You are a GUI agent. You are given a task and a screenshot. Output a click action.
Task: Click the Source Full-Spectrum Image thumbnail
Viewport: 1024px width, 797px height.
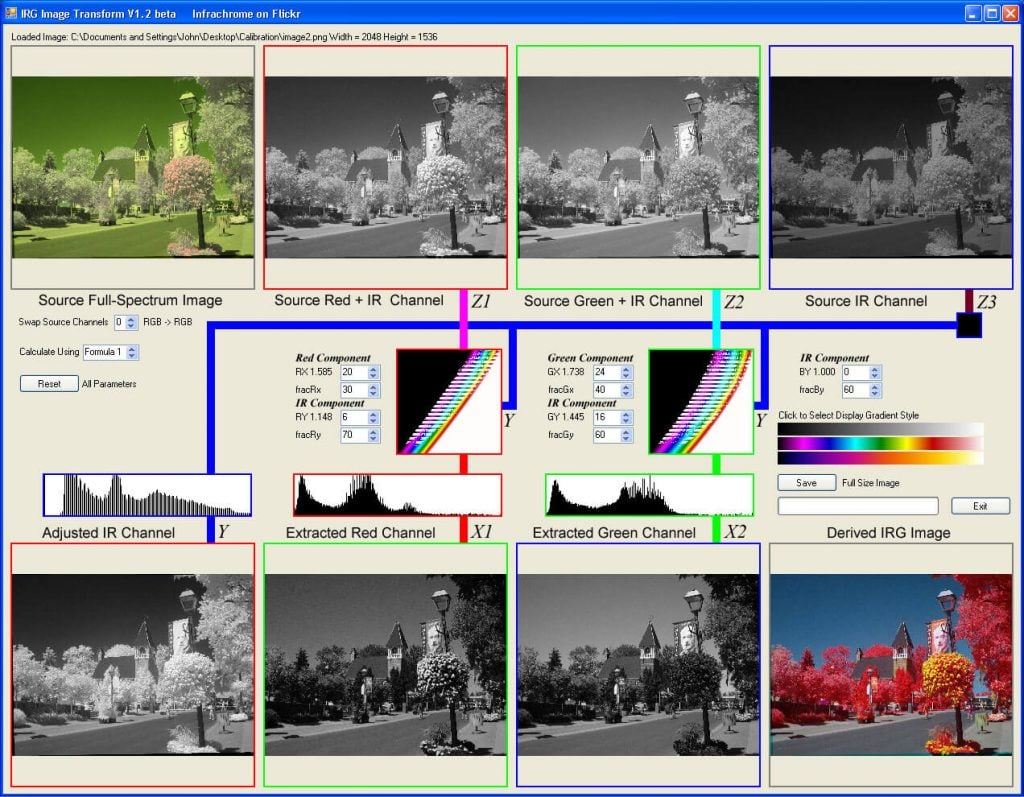click(133, 167)
